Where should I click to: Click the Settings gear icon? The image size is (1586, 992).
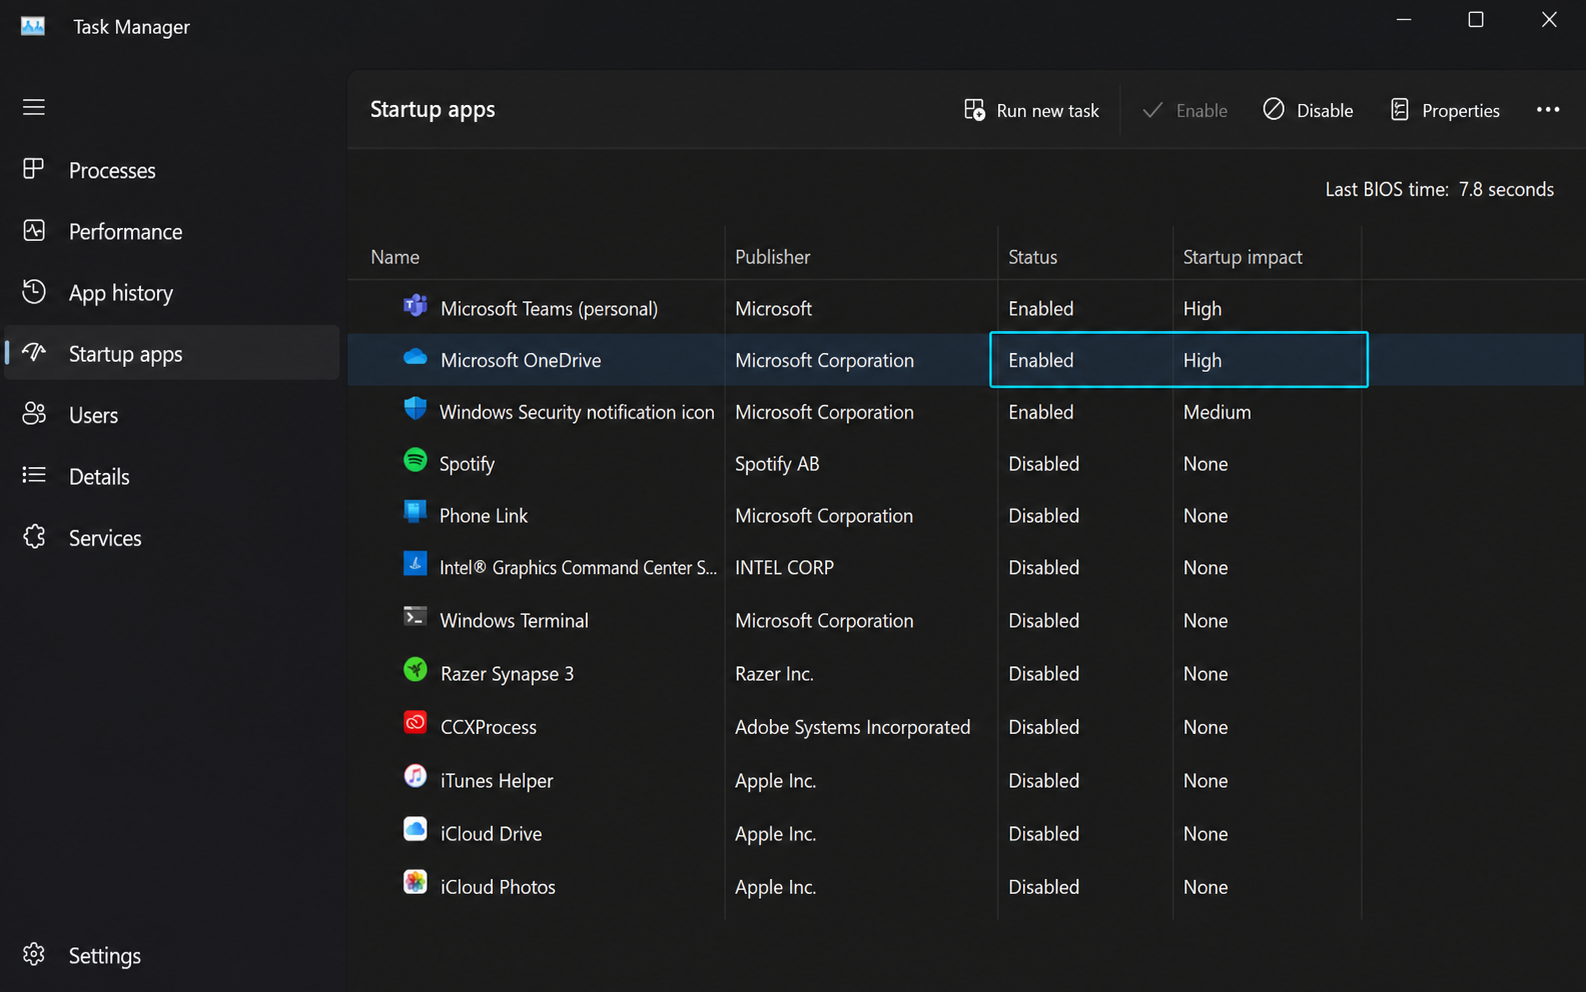34,954
